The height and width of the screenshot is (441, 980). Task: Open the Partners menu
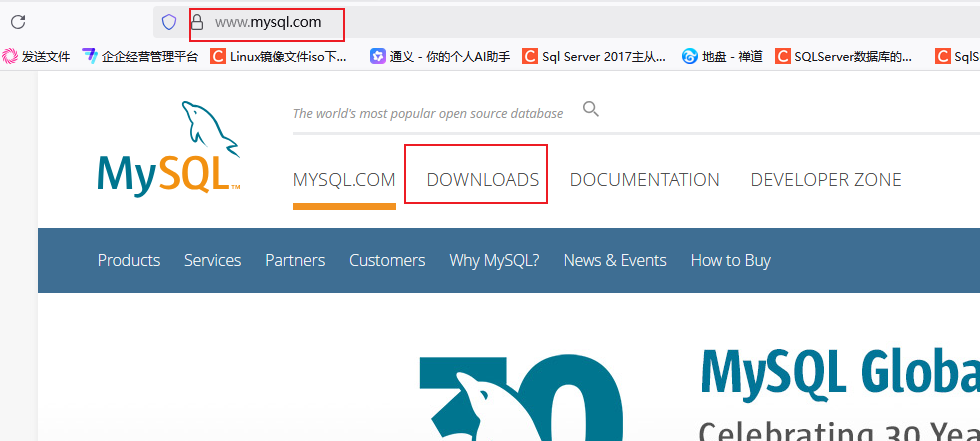tap(295, 260)
